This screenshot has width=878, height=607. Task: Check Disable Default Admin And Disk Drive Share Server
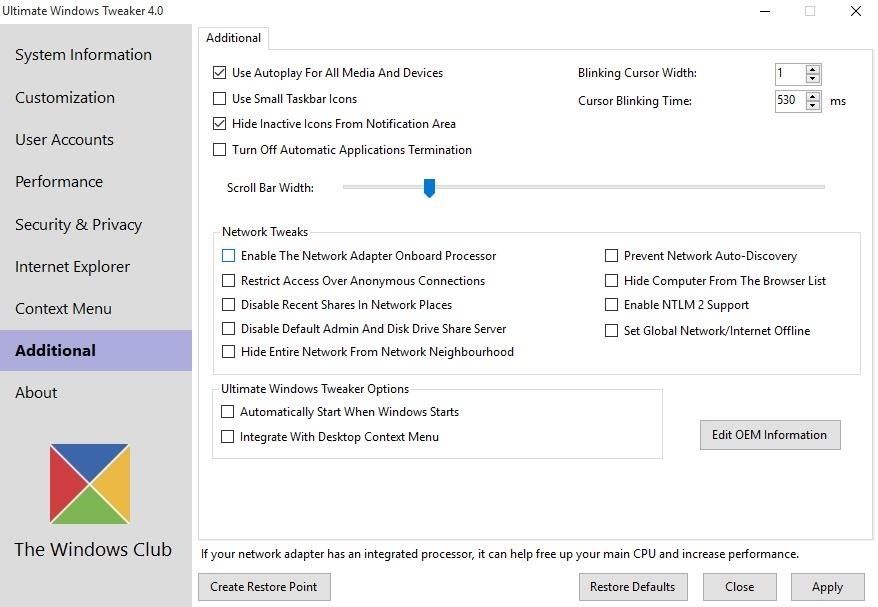(x=228, y=329)
